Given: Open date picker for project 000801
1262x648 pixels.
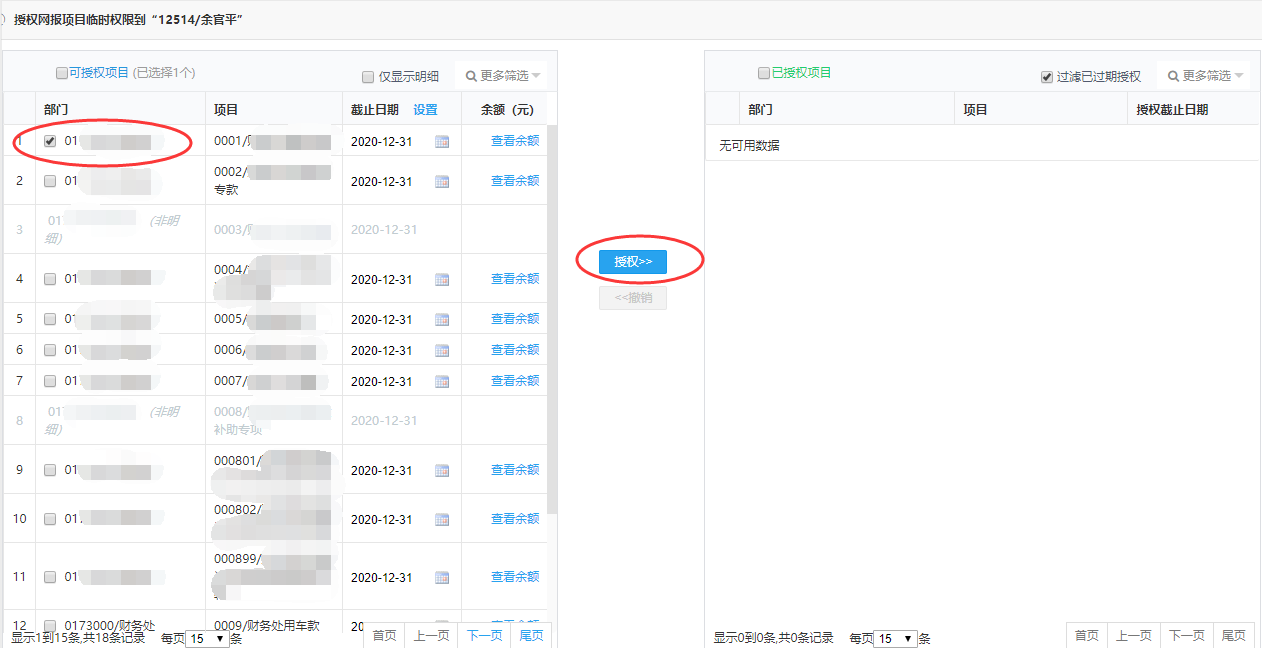Looking at the screenshot, I should click(x=442, y=471).
